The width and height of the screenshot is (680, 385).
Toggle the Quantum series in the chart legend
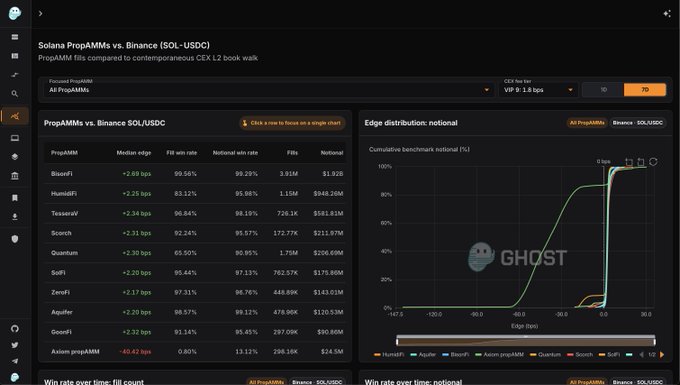point(546,355)
